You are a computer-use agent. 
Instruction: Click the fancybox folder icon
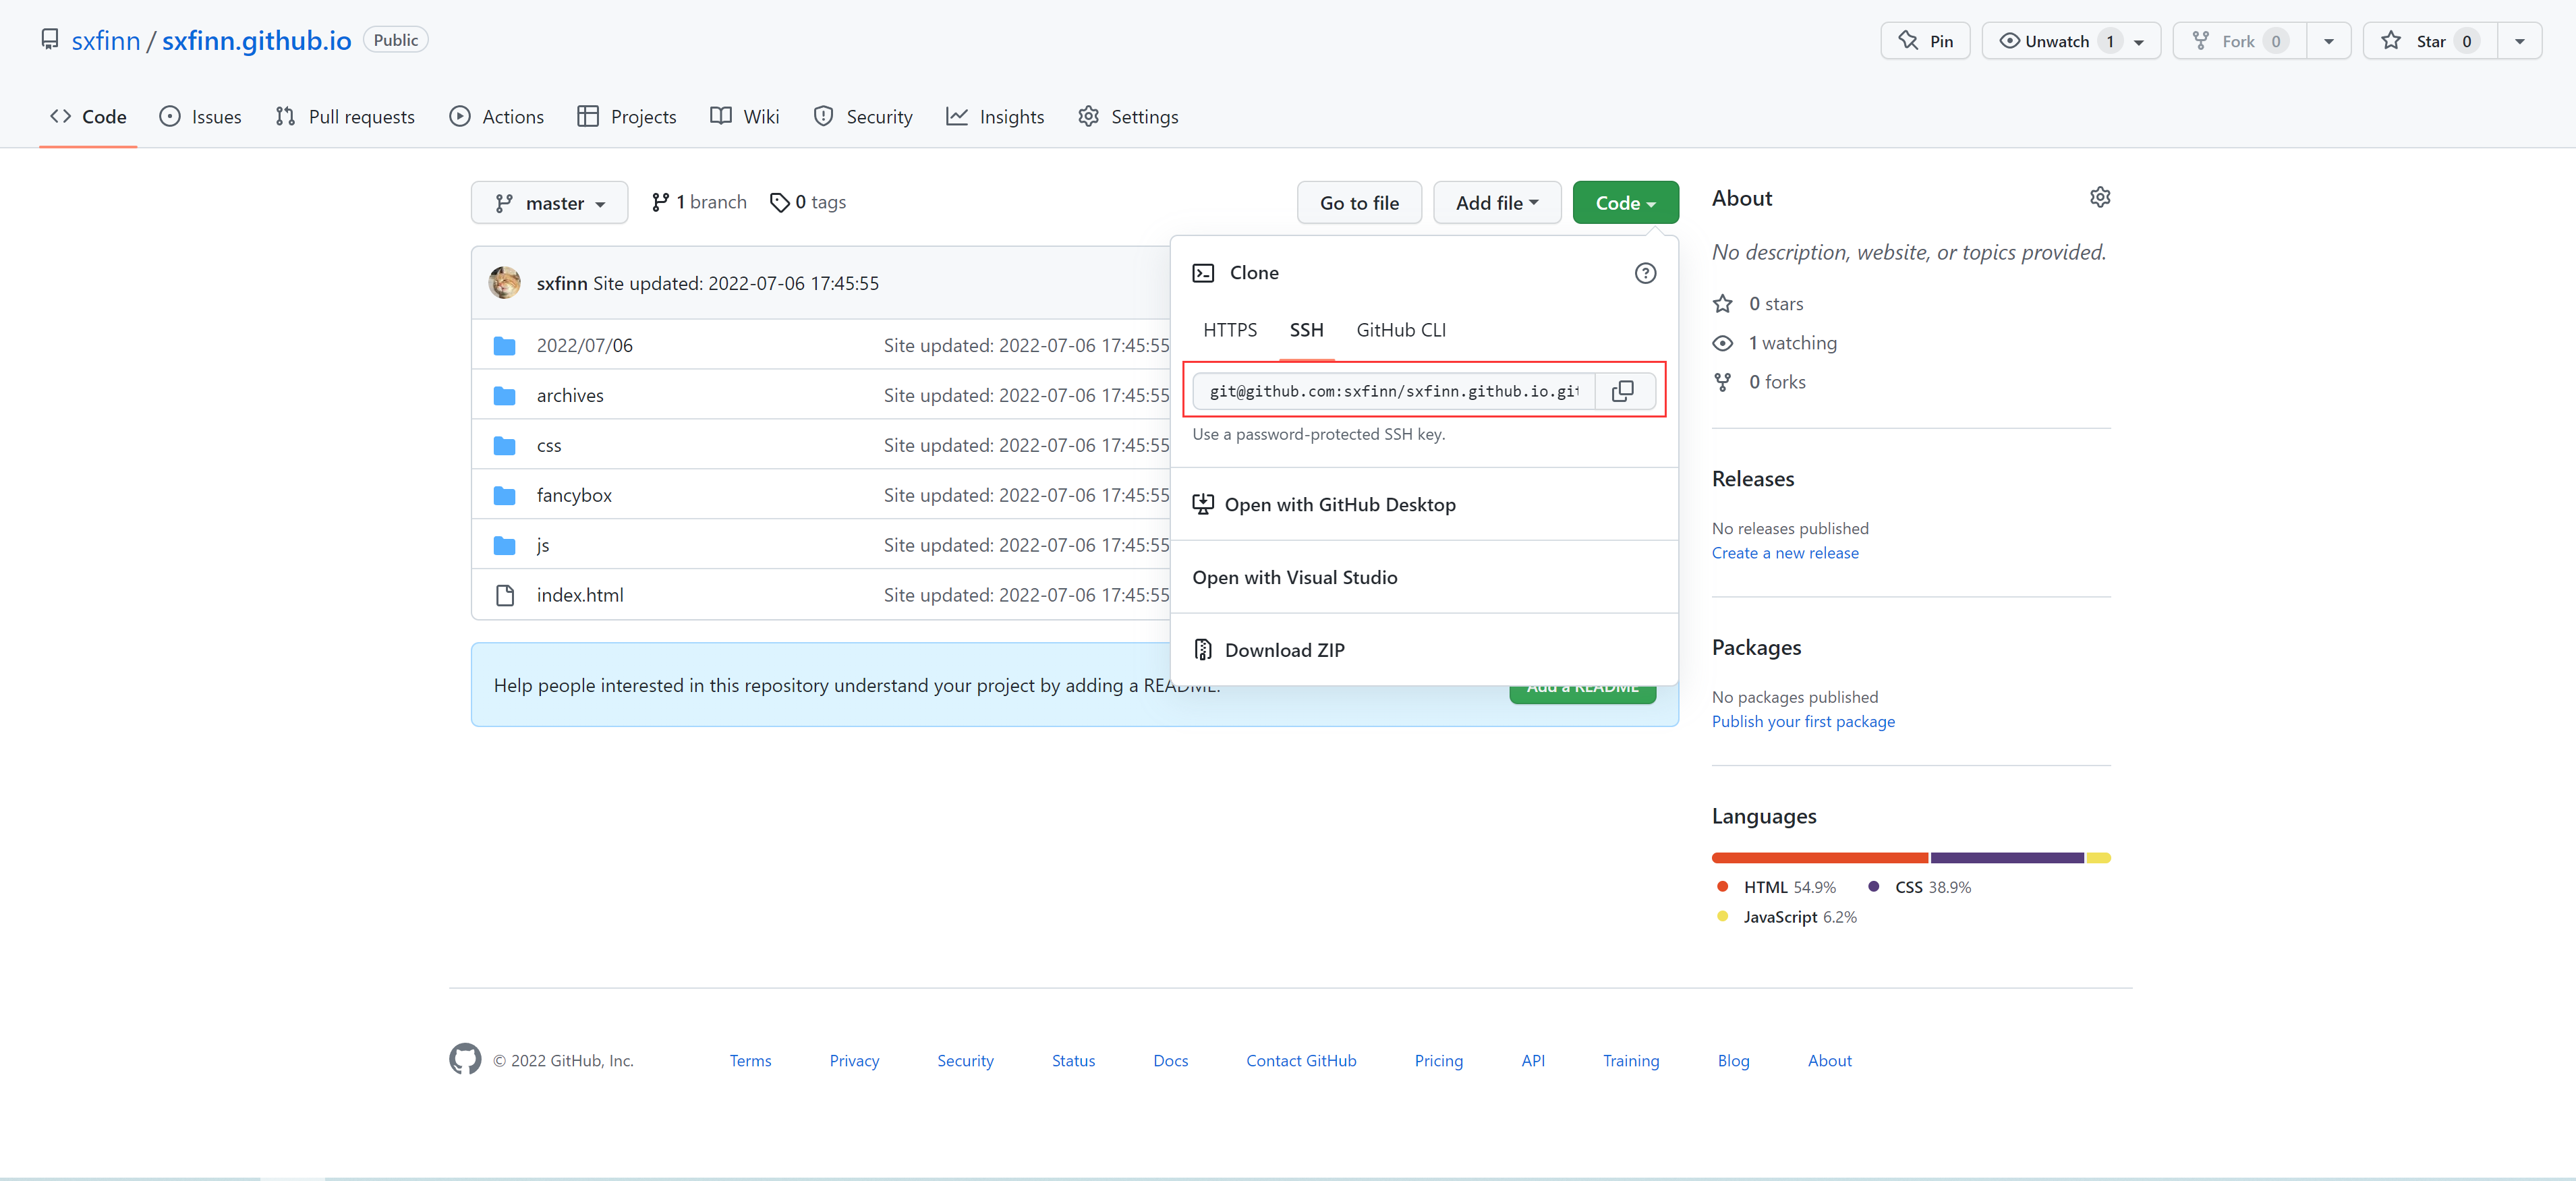[505, 495]
